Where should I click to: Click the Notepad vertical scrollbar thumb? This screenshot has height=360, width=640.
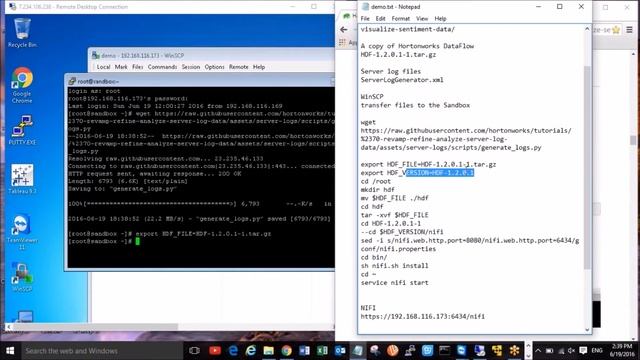[x=587, y=167]
